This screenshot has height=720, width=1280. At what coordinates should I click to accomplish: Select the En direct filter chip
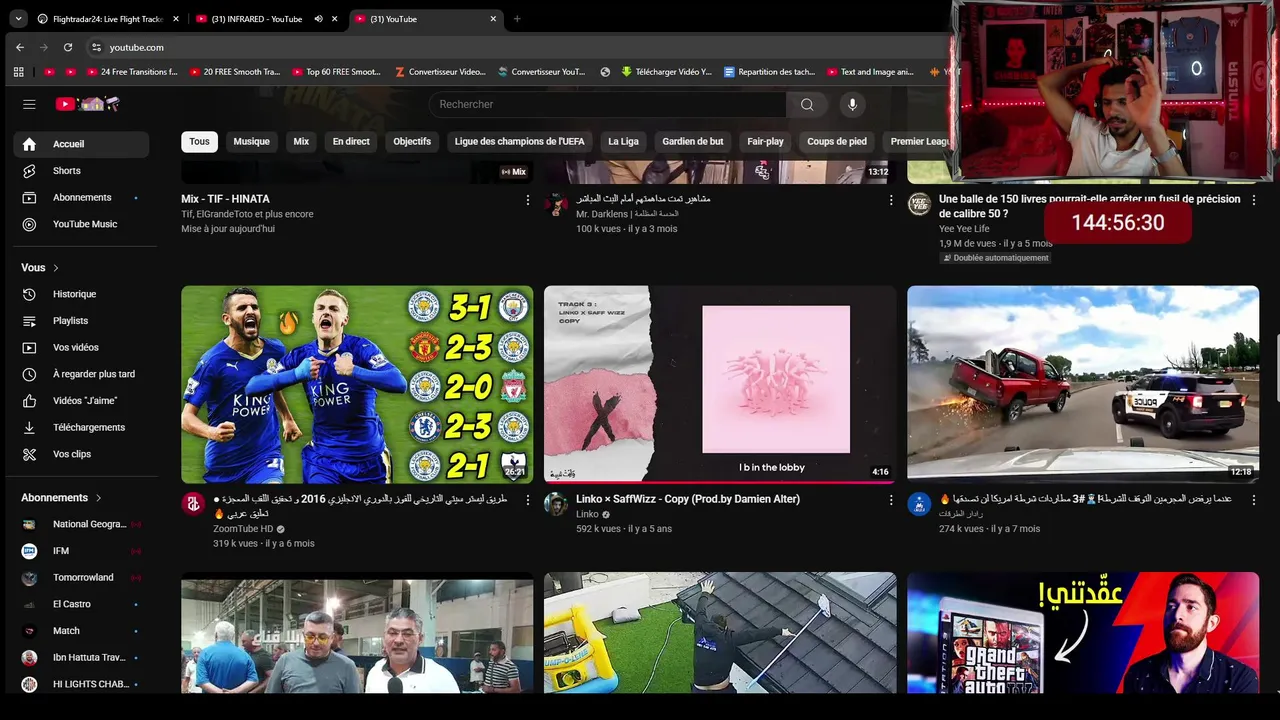(351, 142)
